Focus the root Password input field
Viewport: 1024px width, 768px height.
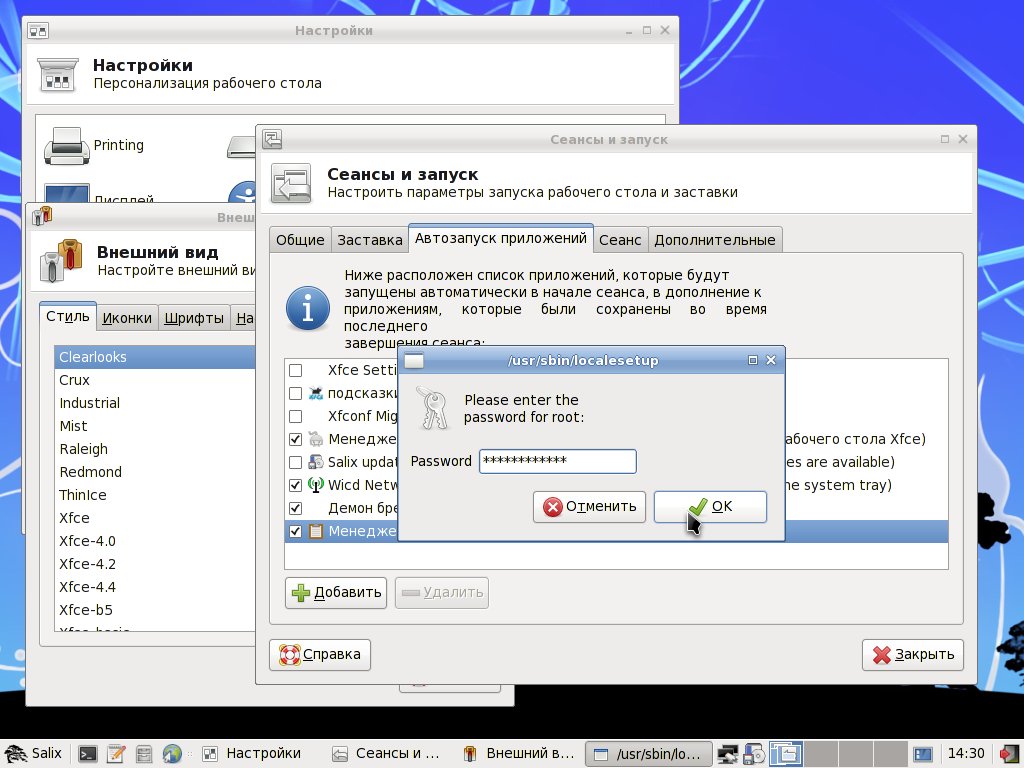[558, 461]
